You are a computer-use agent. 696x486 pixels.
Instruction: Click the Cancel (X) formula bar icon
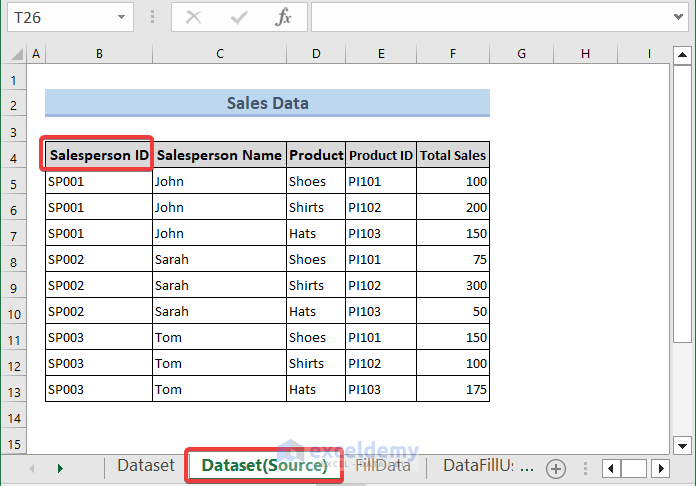click(x=194, y=17)
